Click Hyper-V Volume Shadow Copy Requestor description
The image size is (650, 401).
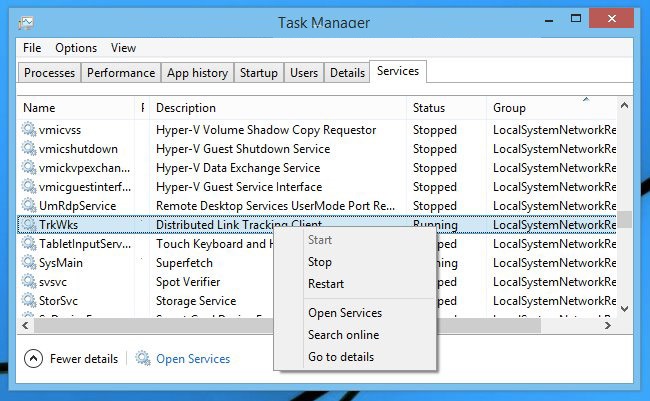click(x=266, y=130)
